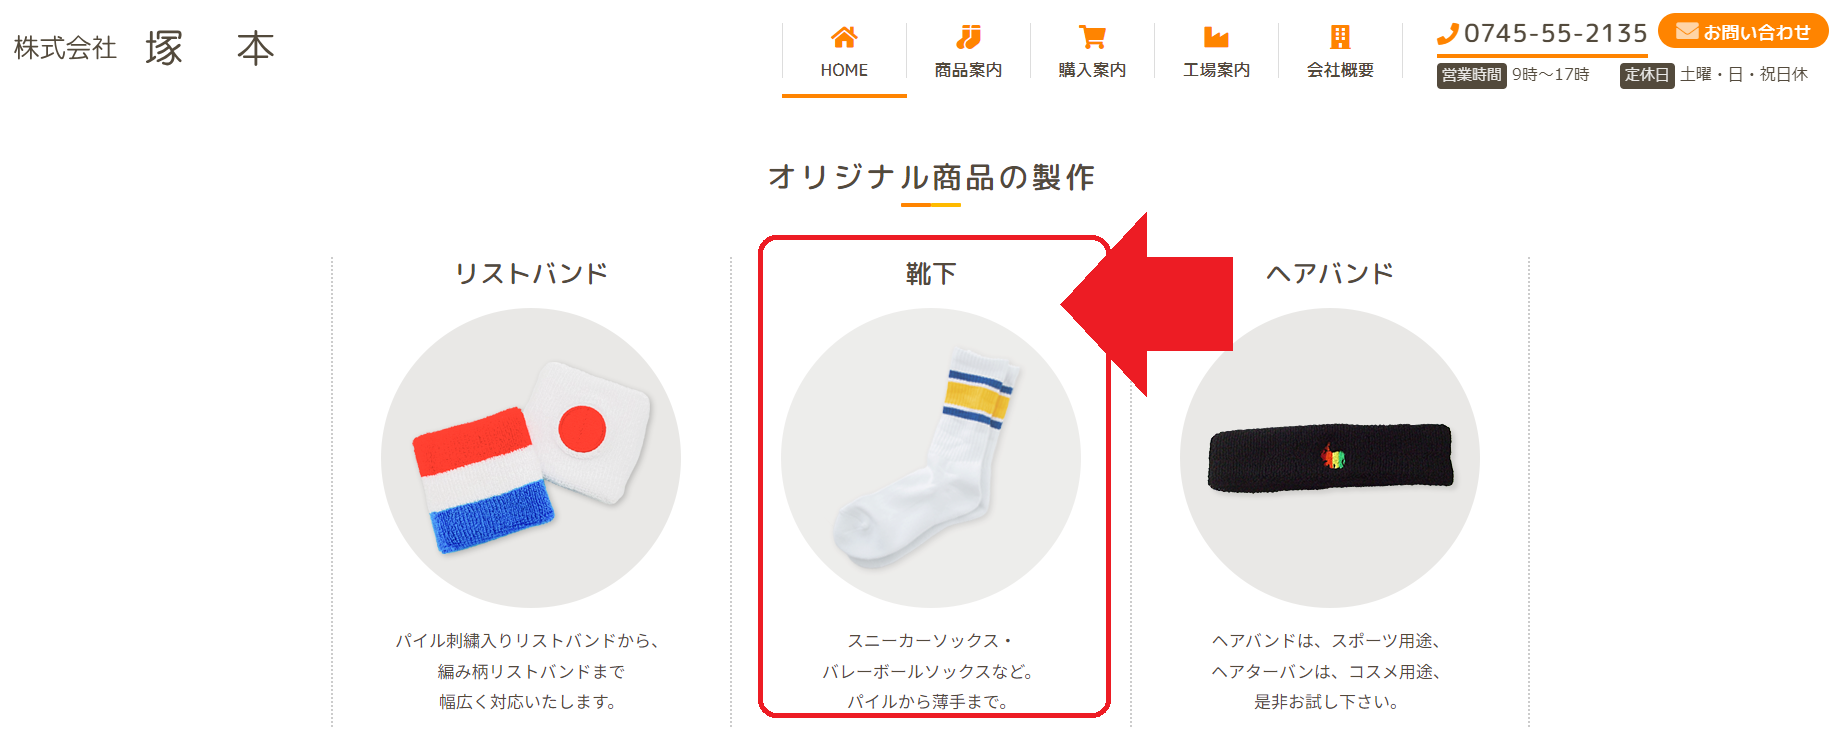Click the factory icon above 工場案内
This screenshot has height=733, width=1843.
click(x=1216, y=38)
